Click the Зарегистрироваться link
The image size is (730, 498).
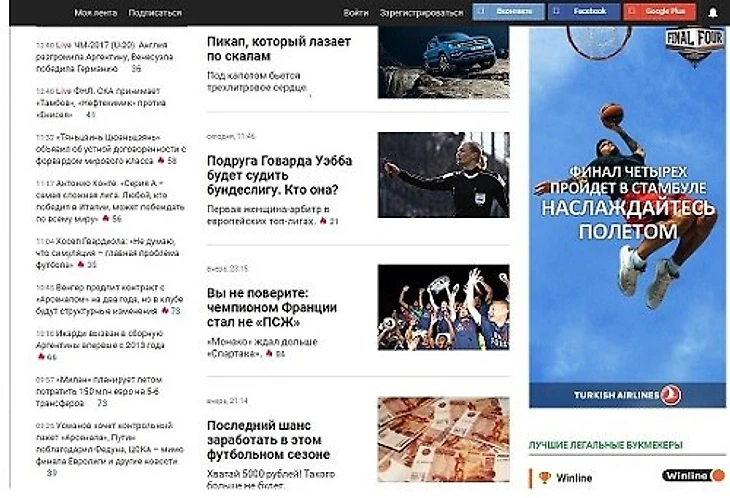coord(421,13)
